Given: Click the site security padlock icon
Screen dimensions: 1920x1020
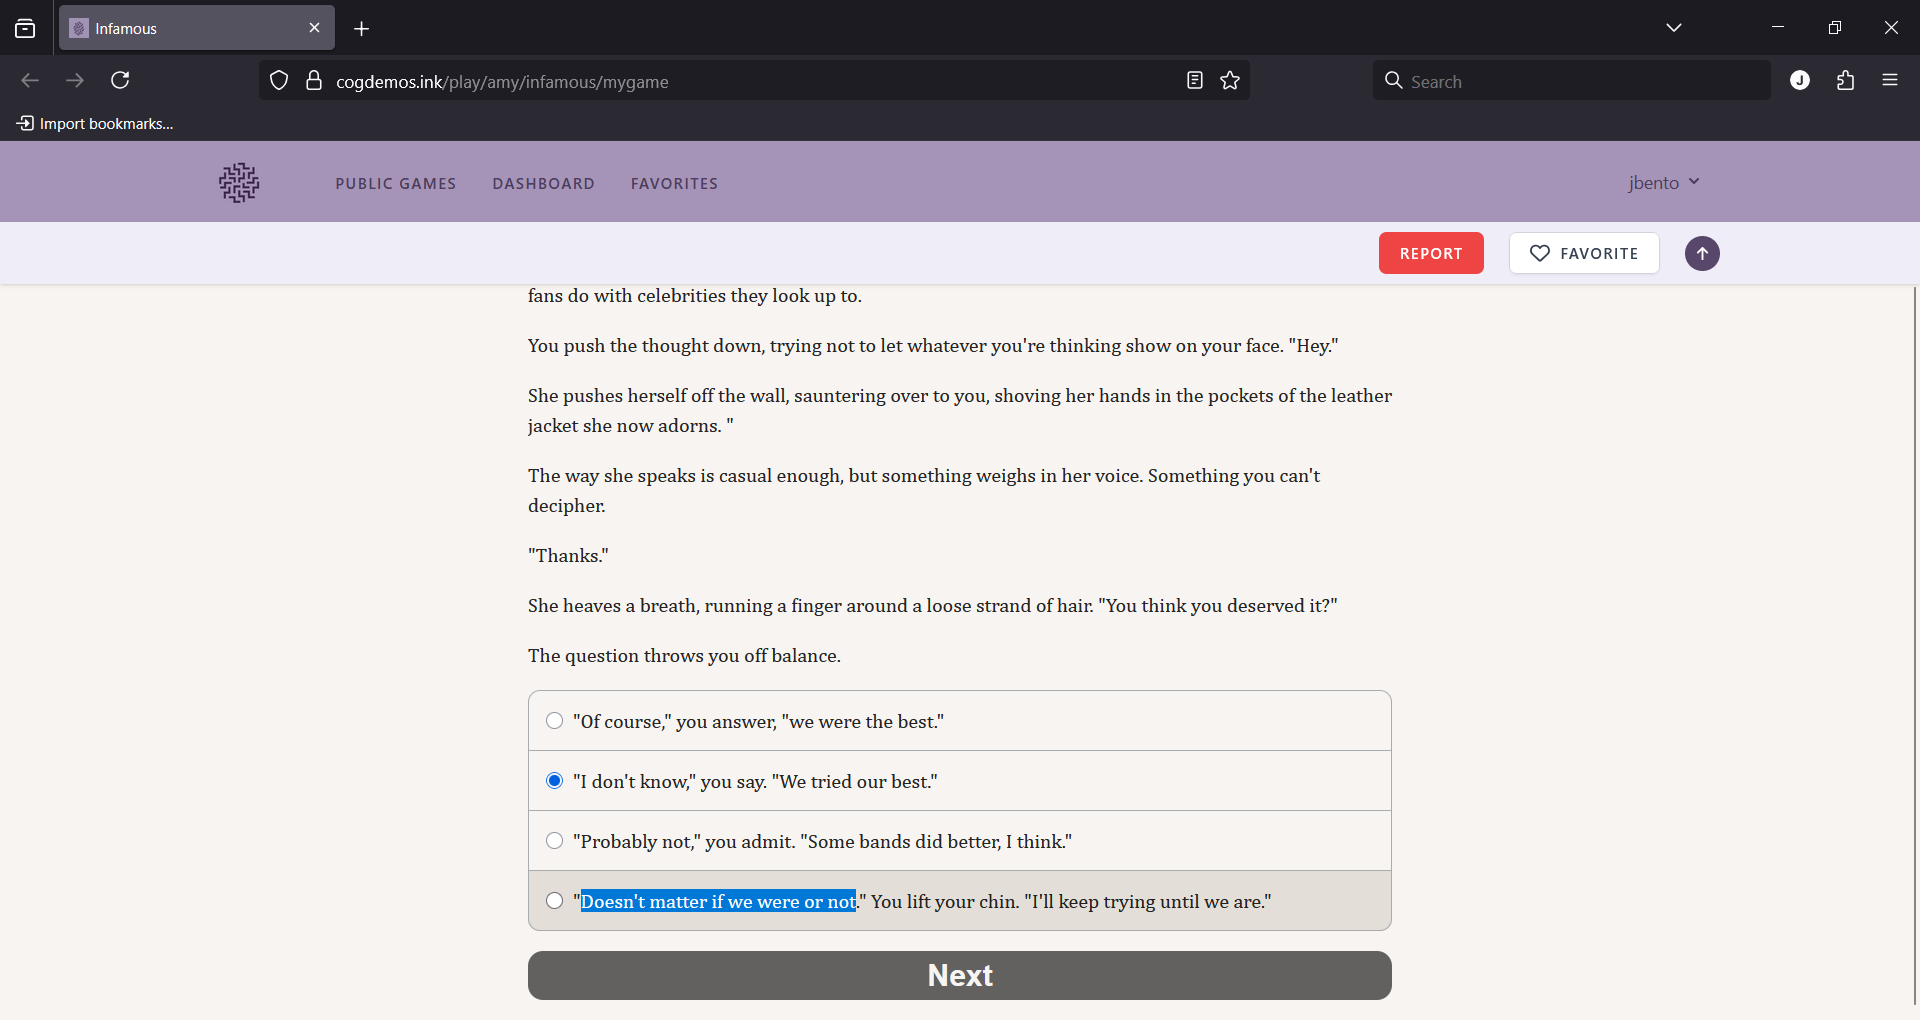Looking at the screenshot, I should (x=314, y=80).
